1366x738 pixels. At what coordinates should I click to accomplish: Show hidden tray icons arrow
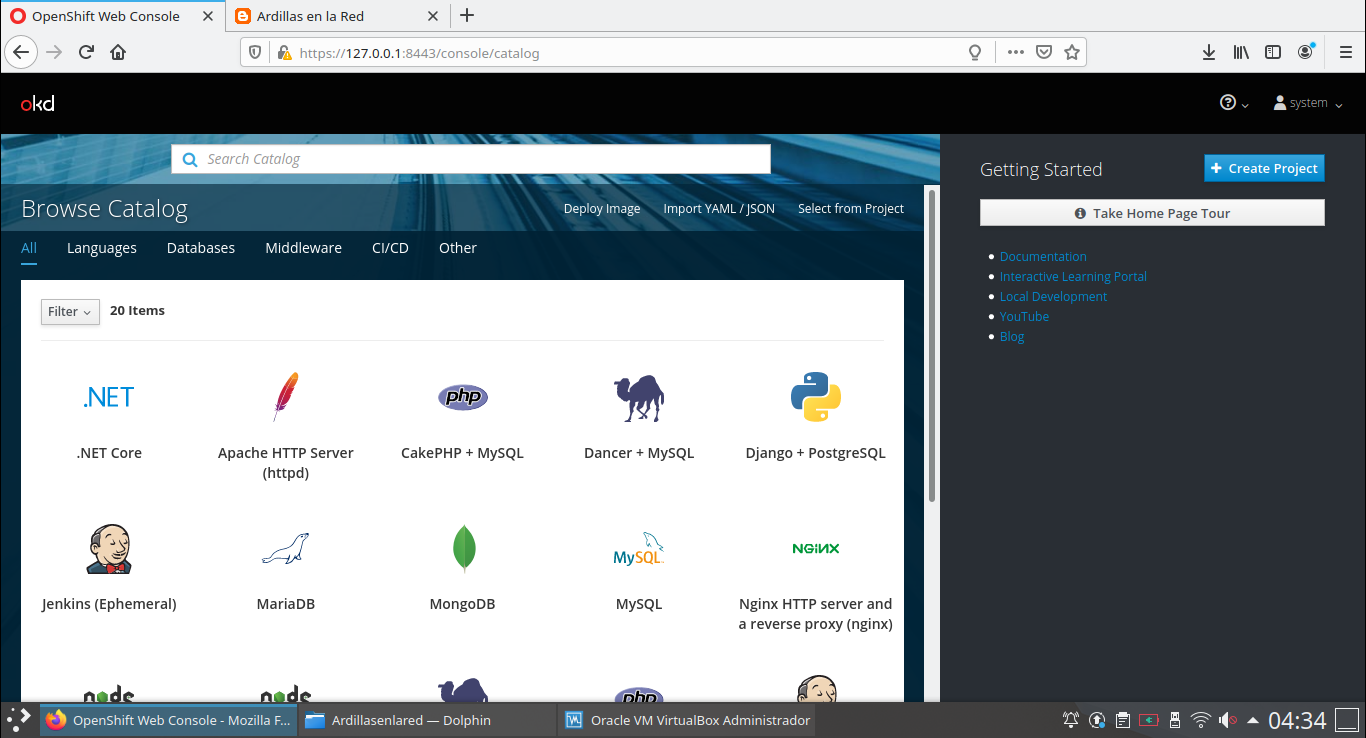(1253, 720)
